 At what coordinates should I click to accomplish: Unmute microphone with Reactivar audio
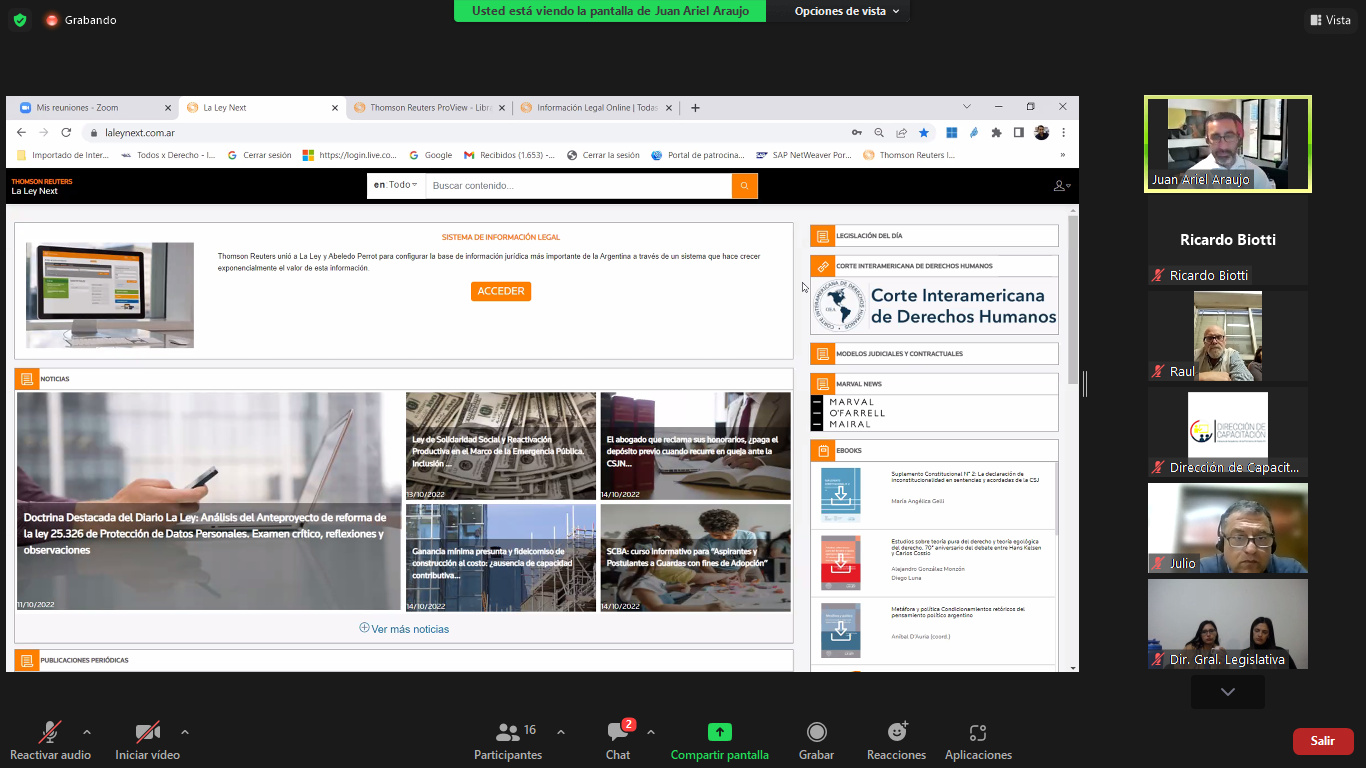click(x=50, y=733)
